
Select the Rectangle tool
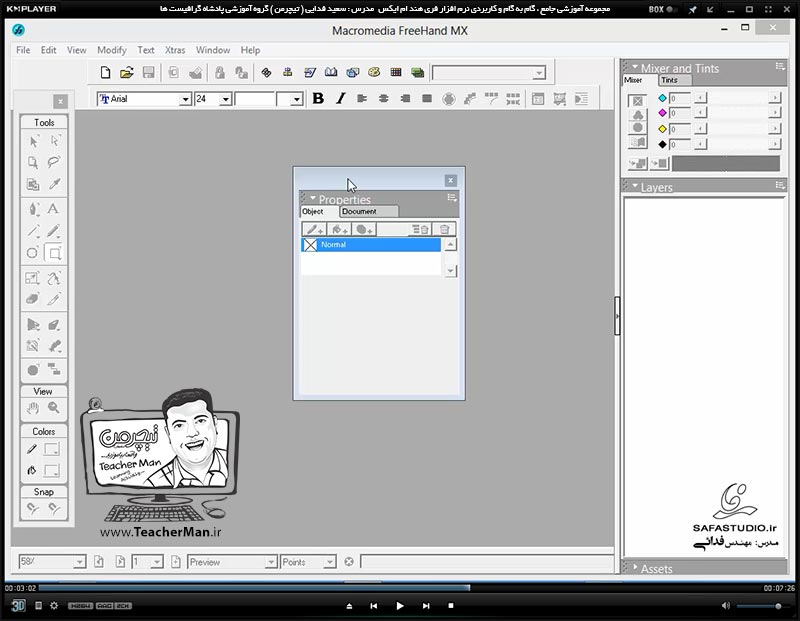tap(54, 253)
